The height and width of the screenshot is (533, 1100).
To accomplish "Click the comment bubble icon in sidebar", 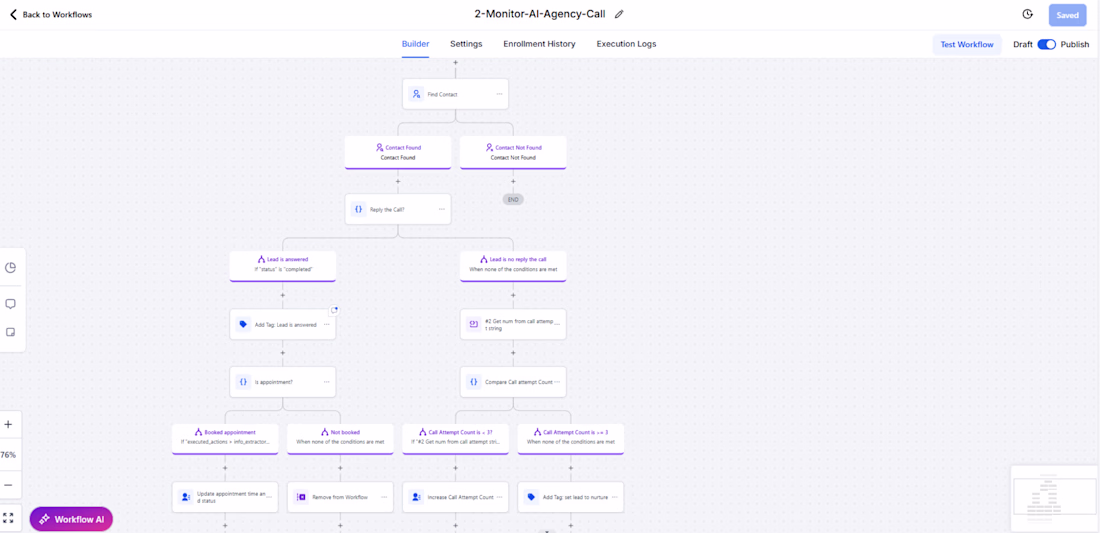I will click(x=11, y=304).
